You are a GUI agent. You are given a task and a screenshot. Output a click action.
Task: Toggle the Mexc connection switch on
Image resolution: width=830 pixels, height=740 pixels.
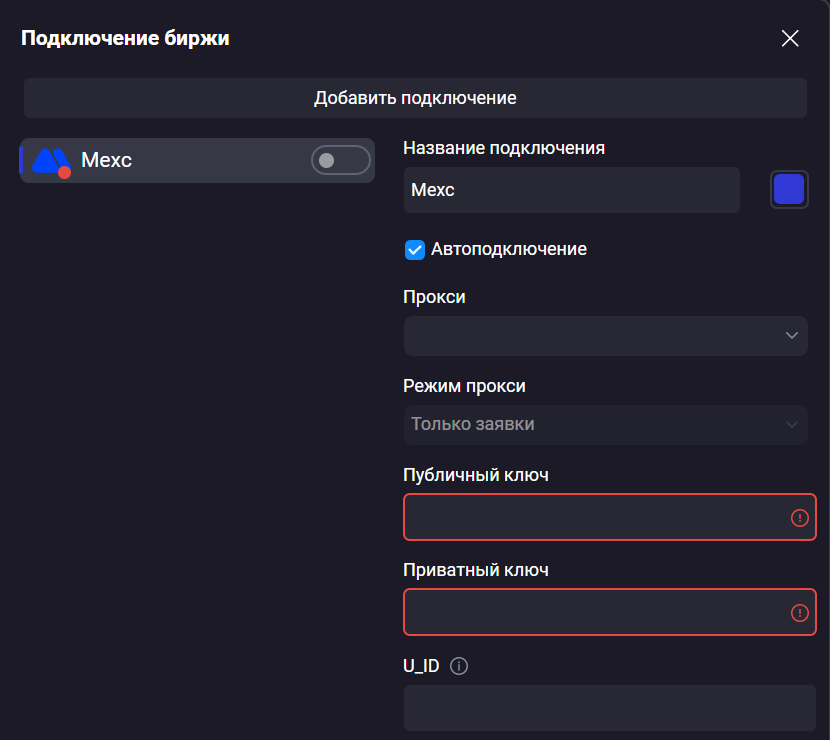click(x=340, y=160)
